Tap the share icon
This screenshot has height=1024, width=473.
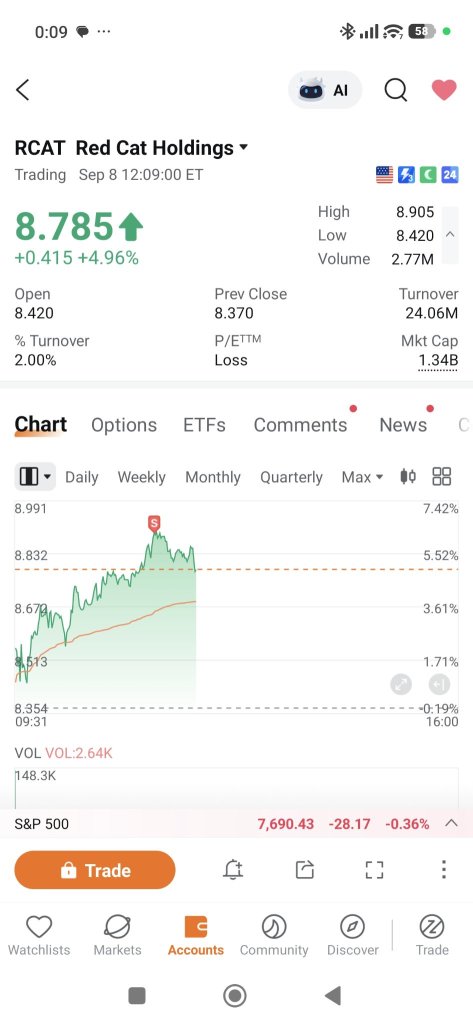[304, 870]
